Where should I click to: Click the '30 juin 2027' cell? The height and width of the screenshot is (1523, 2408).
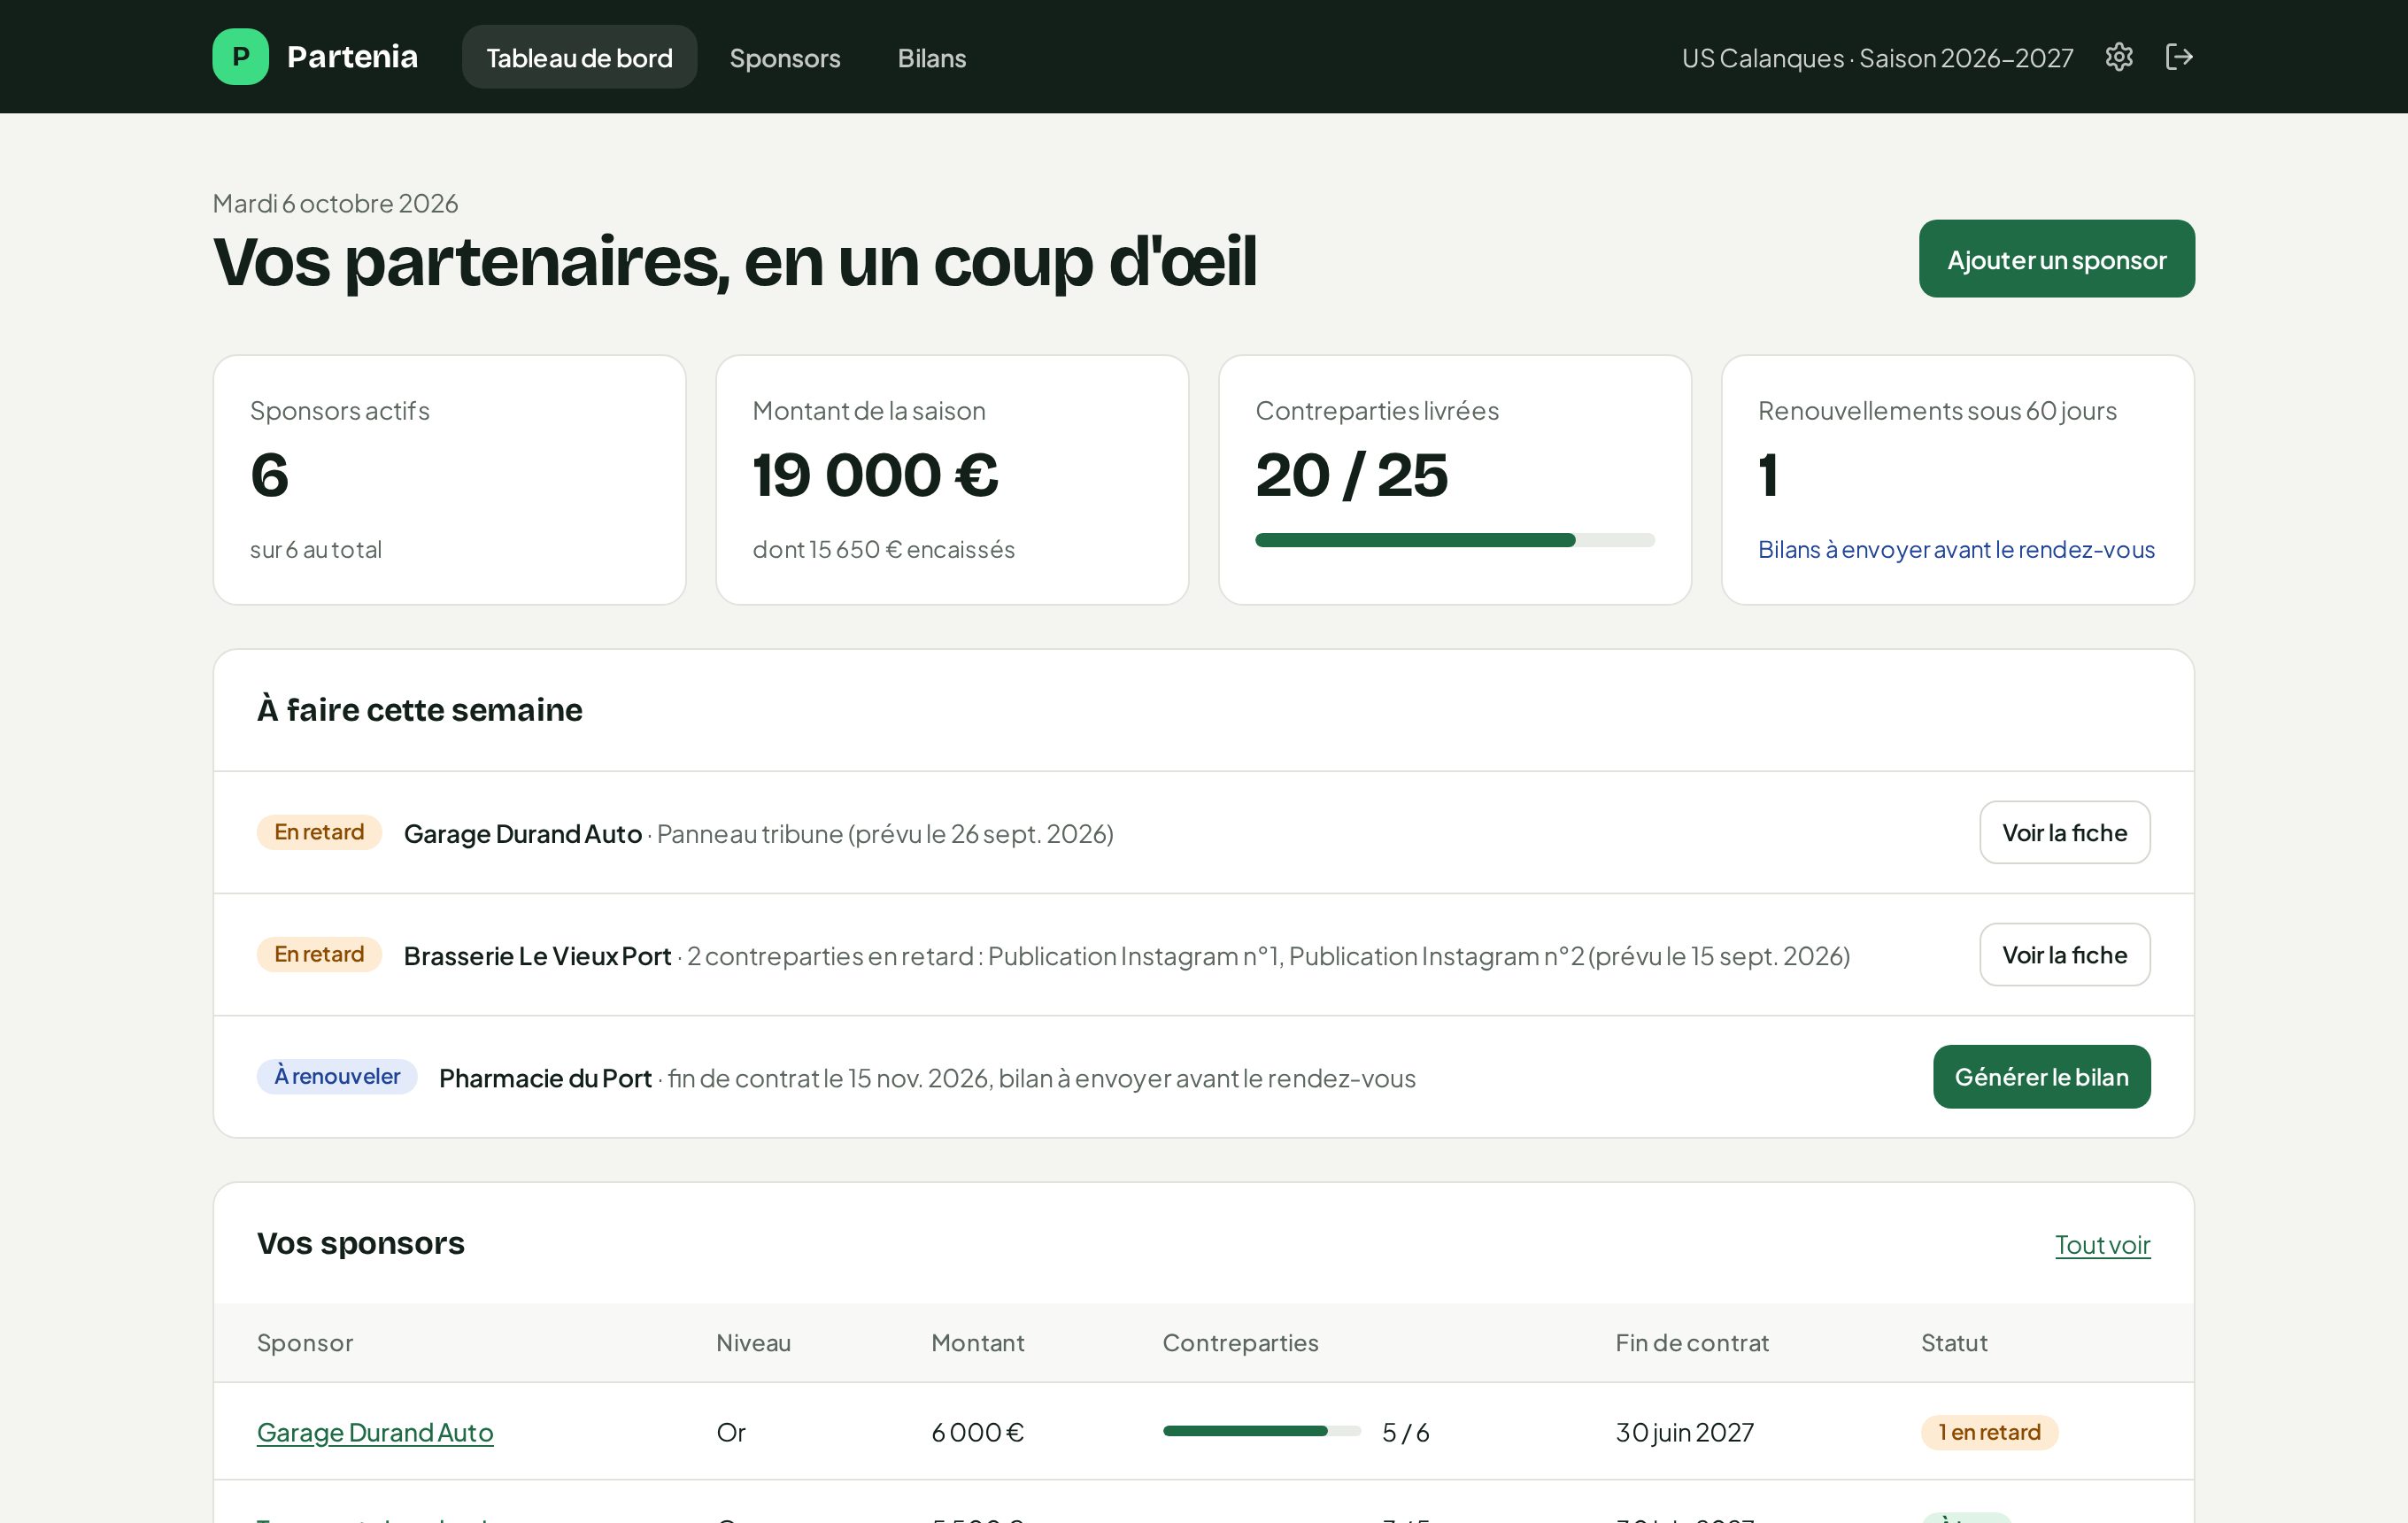pyautogui.click(x=1685, y=1432)
